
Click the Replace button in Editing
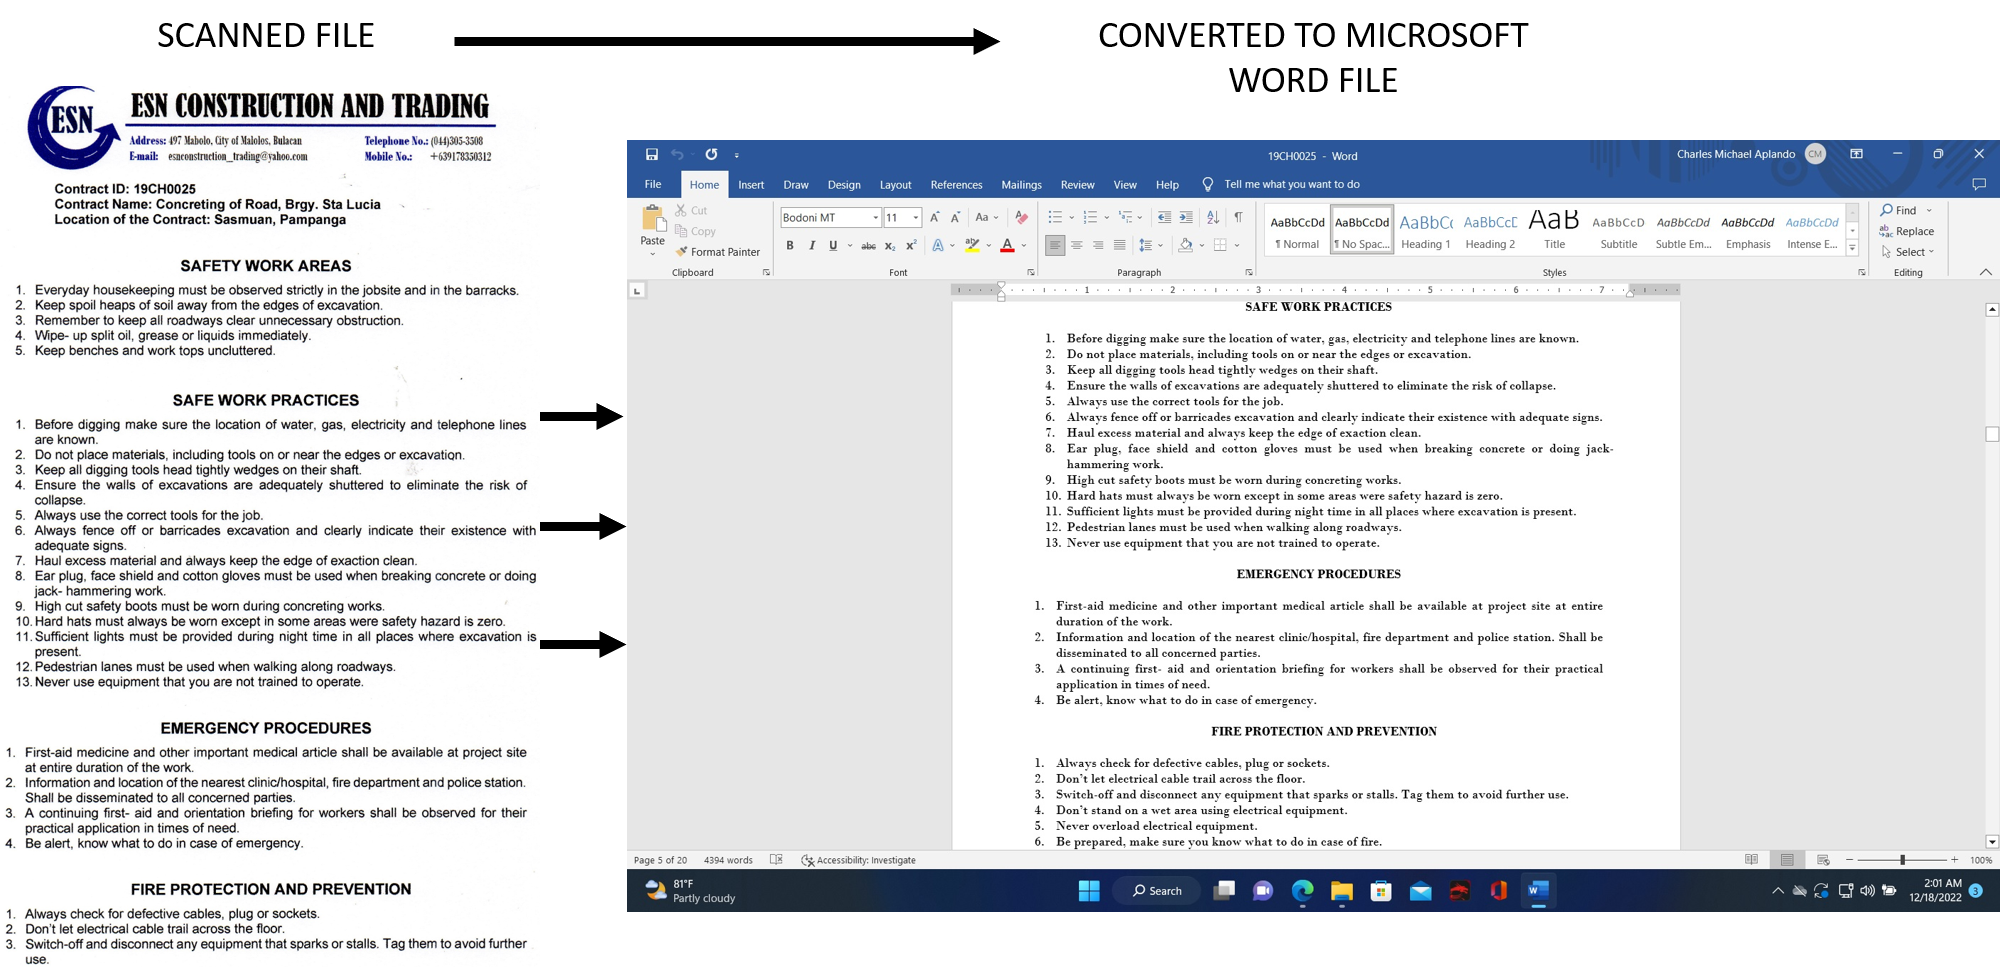click(x=1907, y=231)
